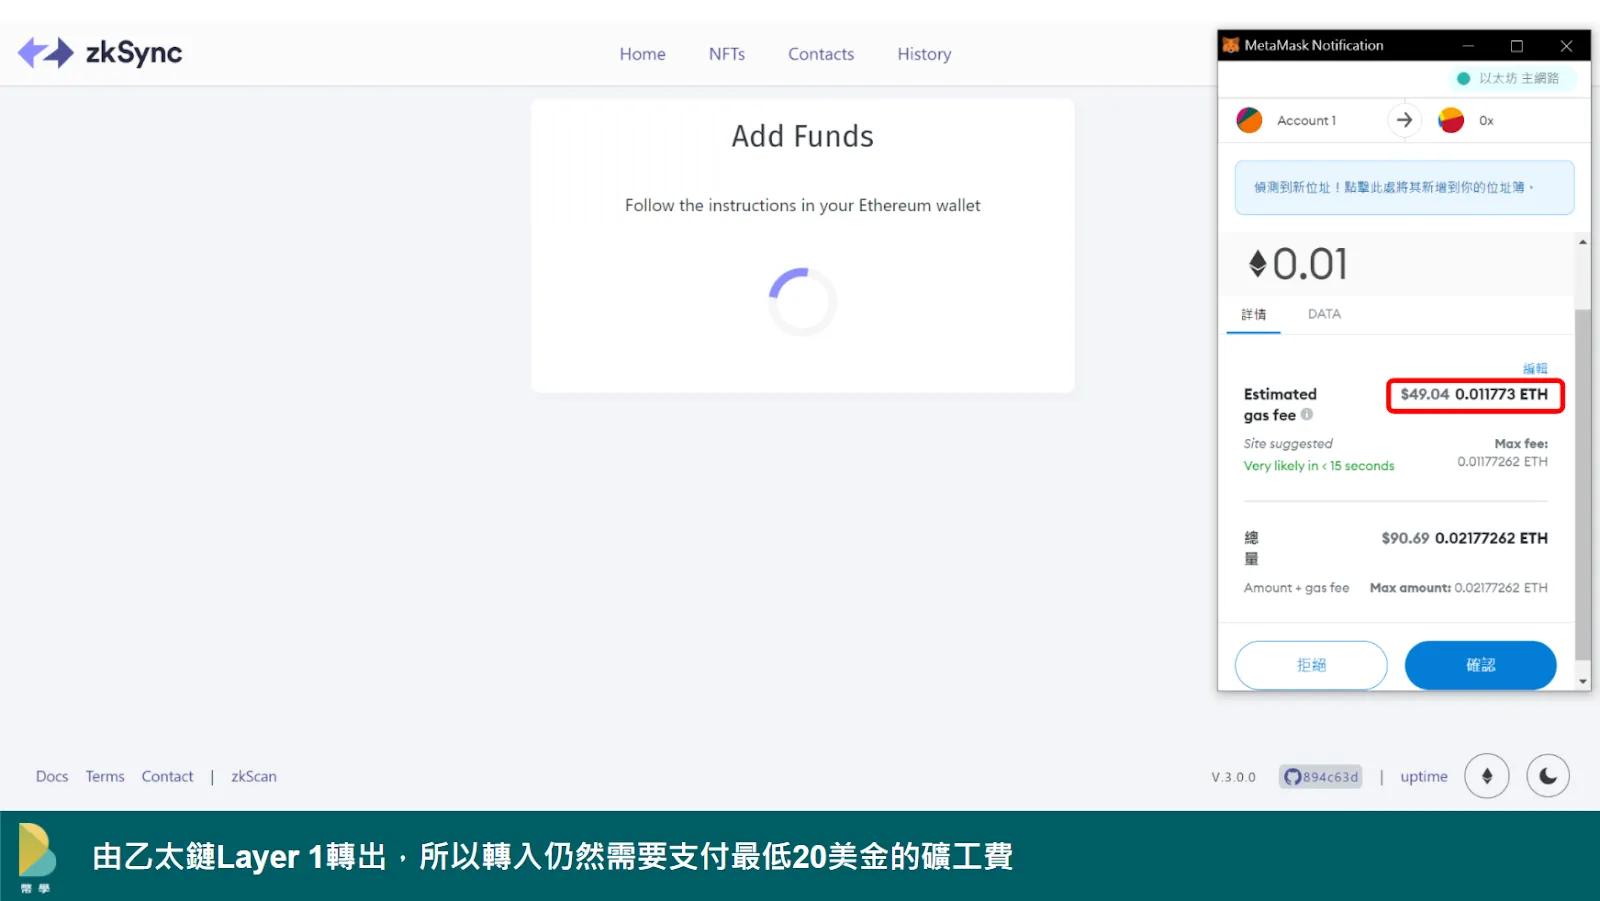Reject the transaction via 拒絕 button
Viewport: 1600px width, 901px height.
point(1311,665)
